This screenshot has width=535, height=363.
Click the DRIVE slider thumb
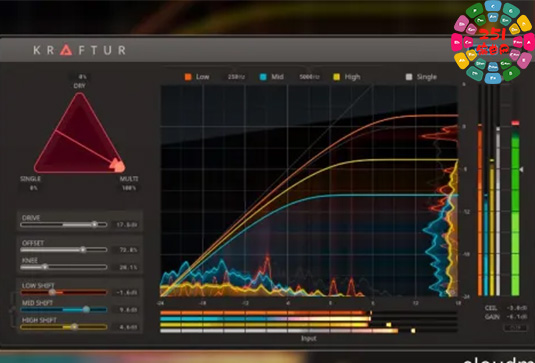pos(95,224)
